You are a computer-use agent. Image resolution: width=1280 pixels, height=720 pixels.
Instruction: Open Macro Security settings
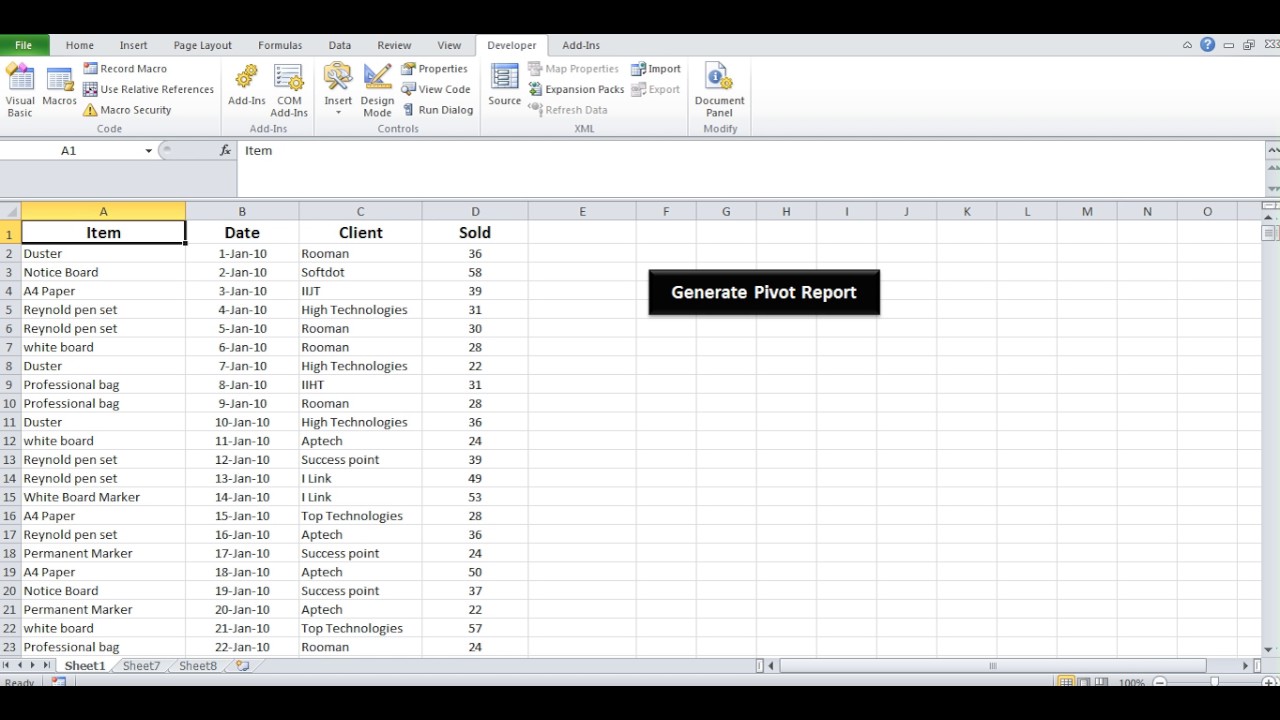pyautogui.click(x=128, y=110)
